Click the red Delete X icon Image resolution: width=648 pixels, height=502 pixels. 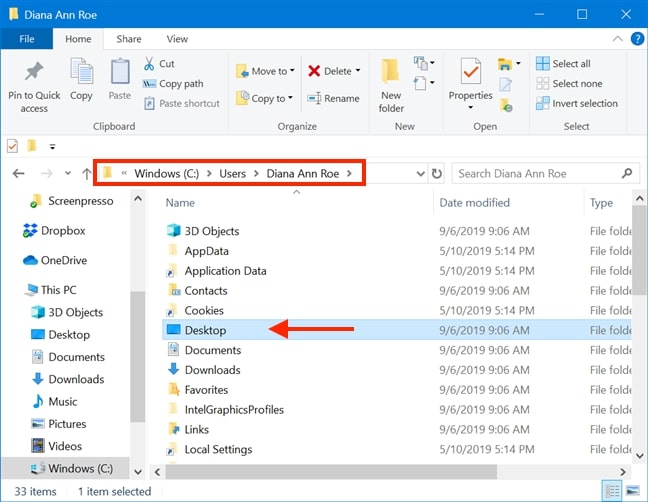click(314, 71)
